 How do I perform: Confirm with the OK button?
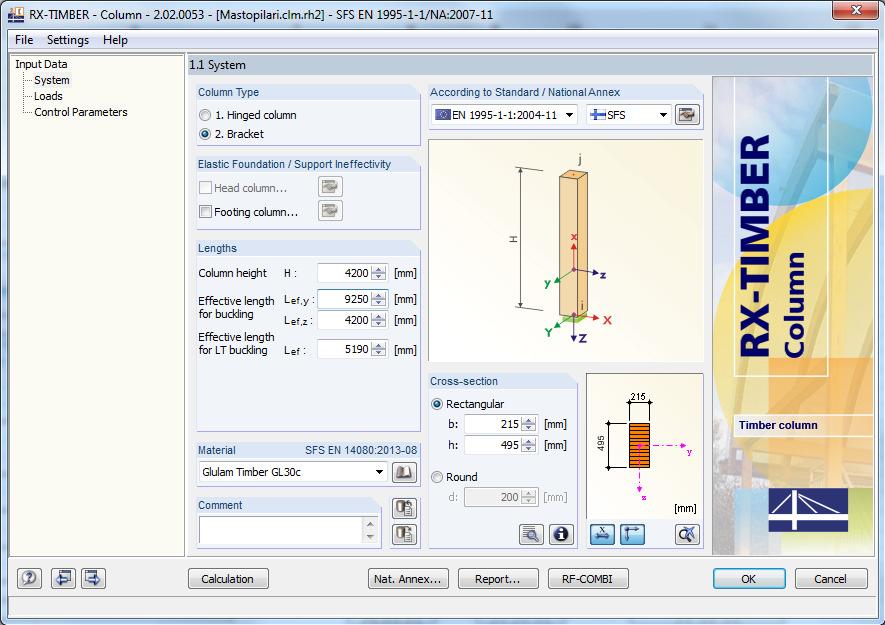(749, 579)
